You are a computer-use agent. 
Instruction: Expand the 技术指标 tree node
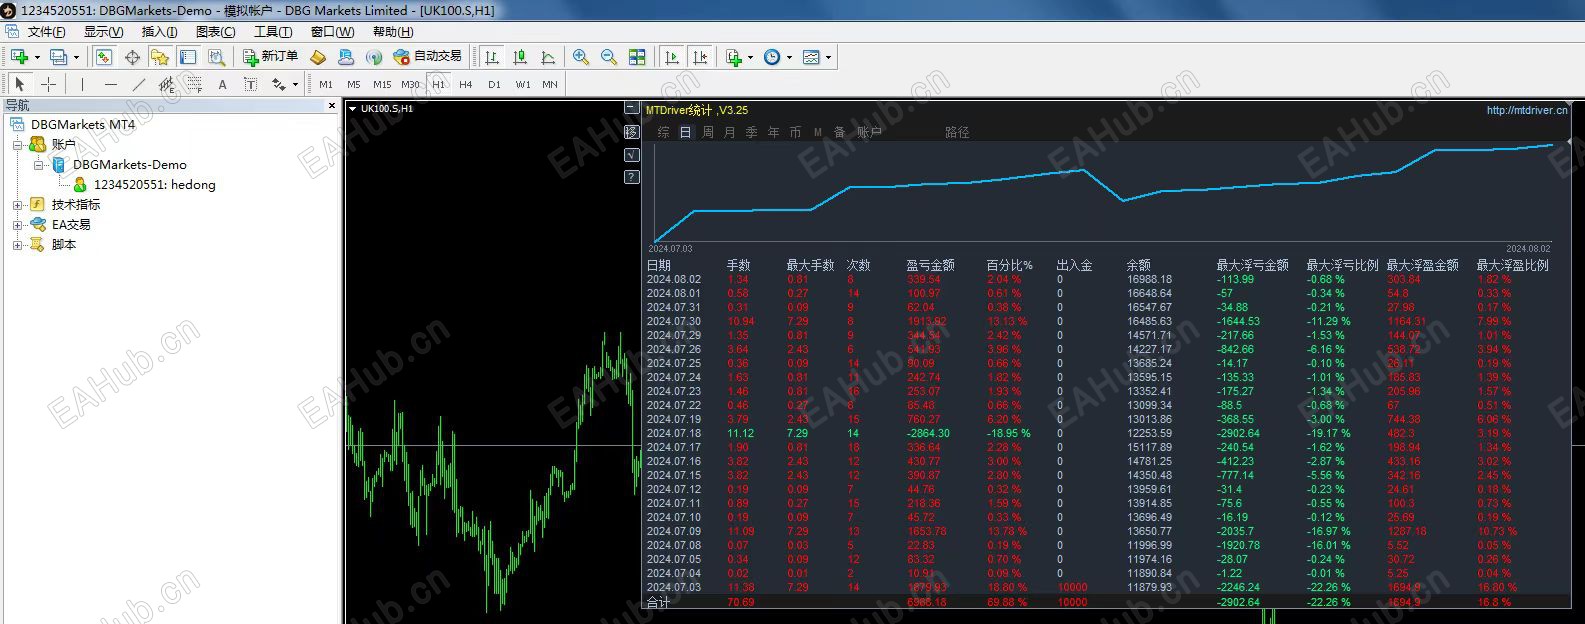(17, 205)
